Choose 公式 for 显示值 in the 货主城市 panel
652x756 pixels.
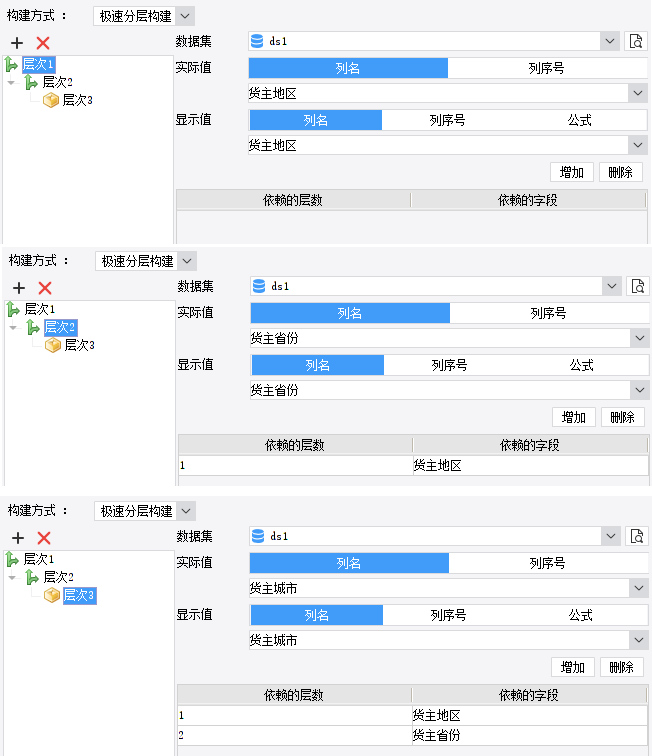pyautogui.click(x=580, y=615)
